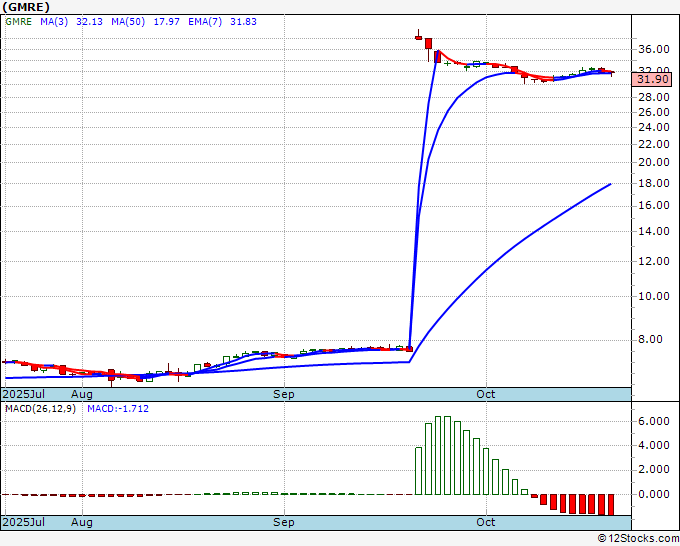
Task: Click the MACD(26,12,9) indicator label
Action: tap(40, 409)
